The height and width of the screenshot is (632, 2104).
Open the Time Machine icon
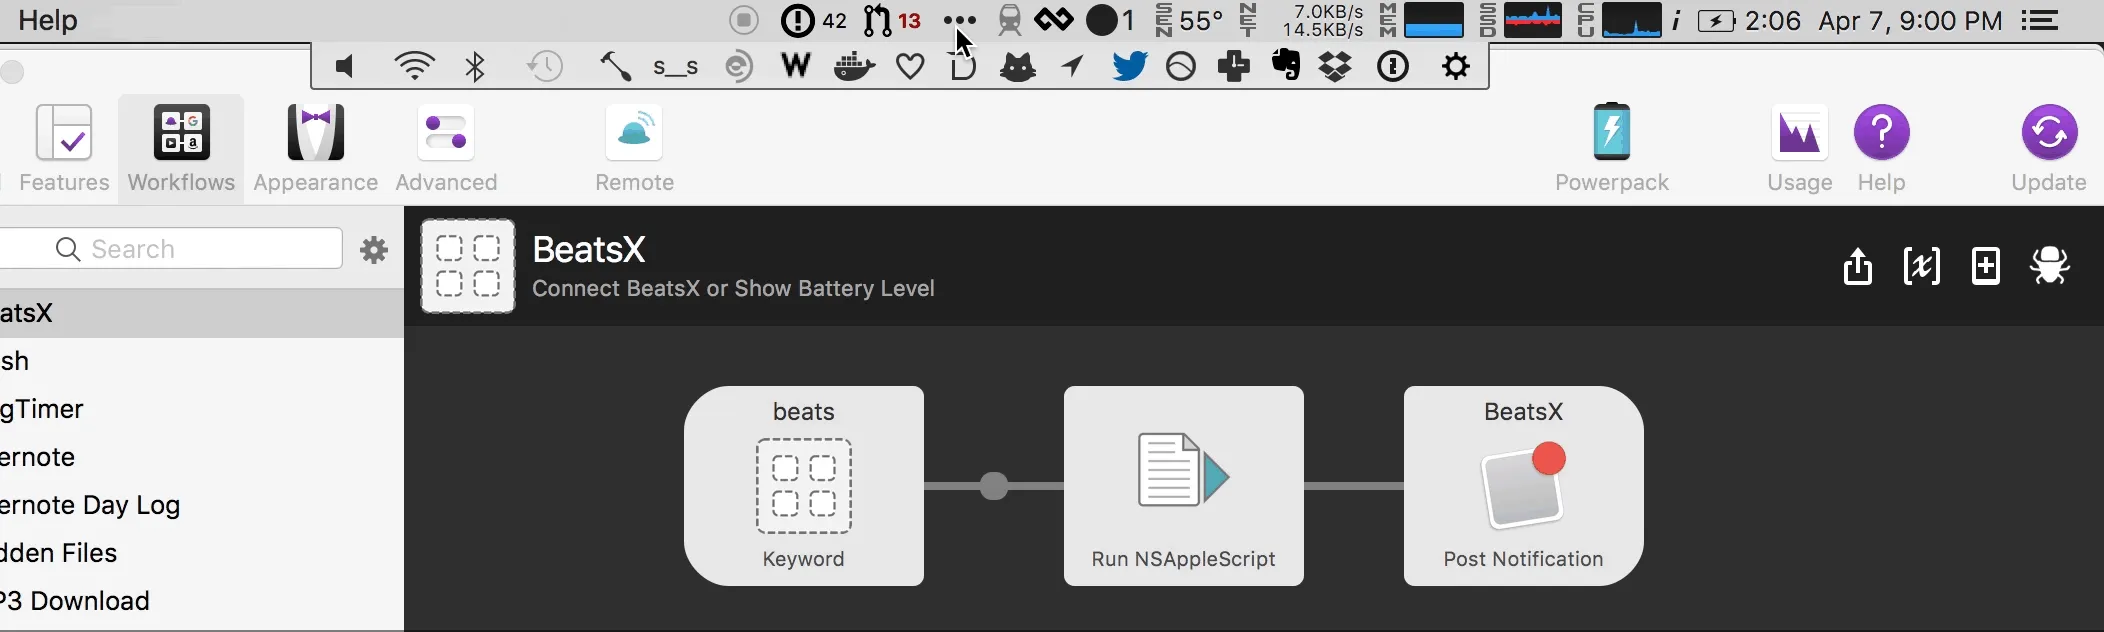tap(545, 67)
